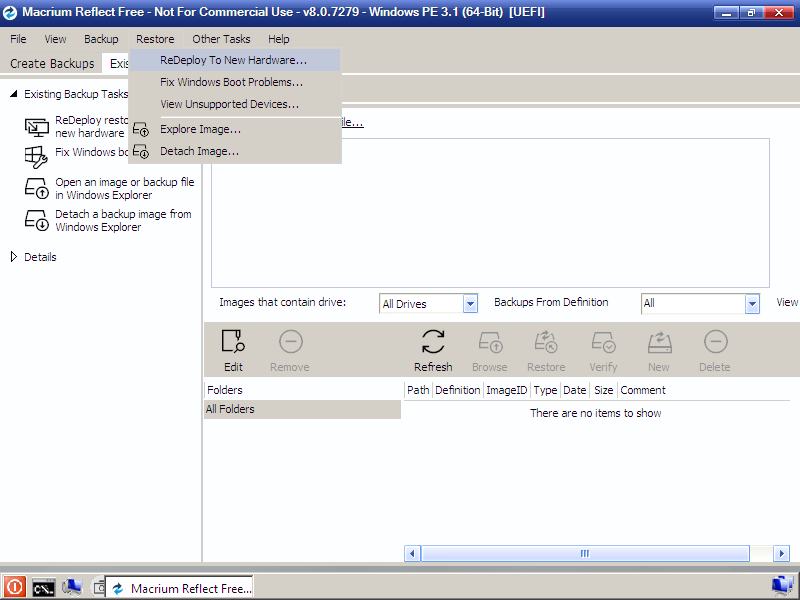Click the network computers taskbar icon

pyautogui.click(x=72, y=588)
